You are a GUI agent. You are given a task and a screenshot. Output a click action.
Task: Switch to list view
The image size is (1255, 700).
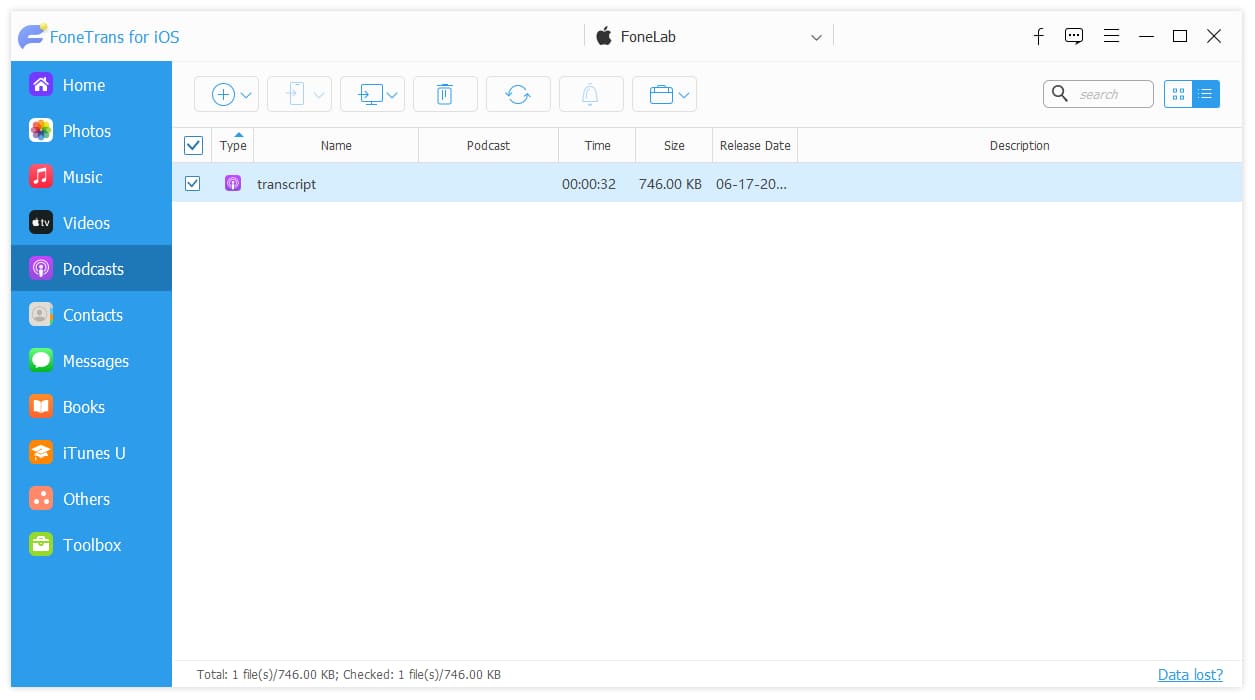pyautogui.click(x=1206, y=94)
